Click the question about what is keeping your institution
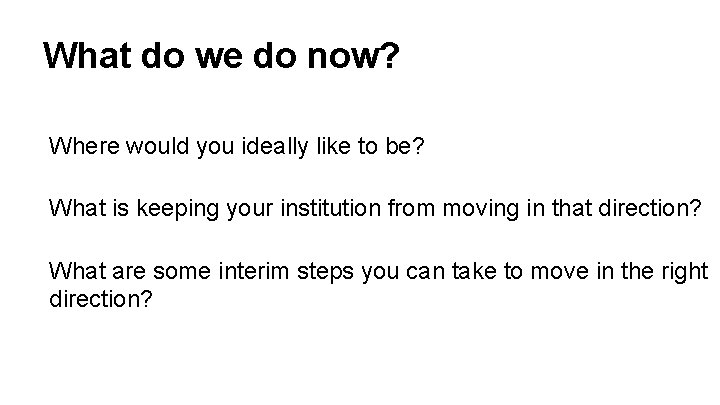Screen dimensions: 720x405 coord(375,209)
